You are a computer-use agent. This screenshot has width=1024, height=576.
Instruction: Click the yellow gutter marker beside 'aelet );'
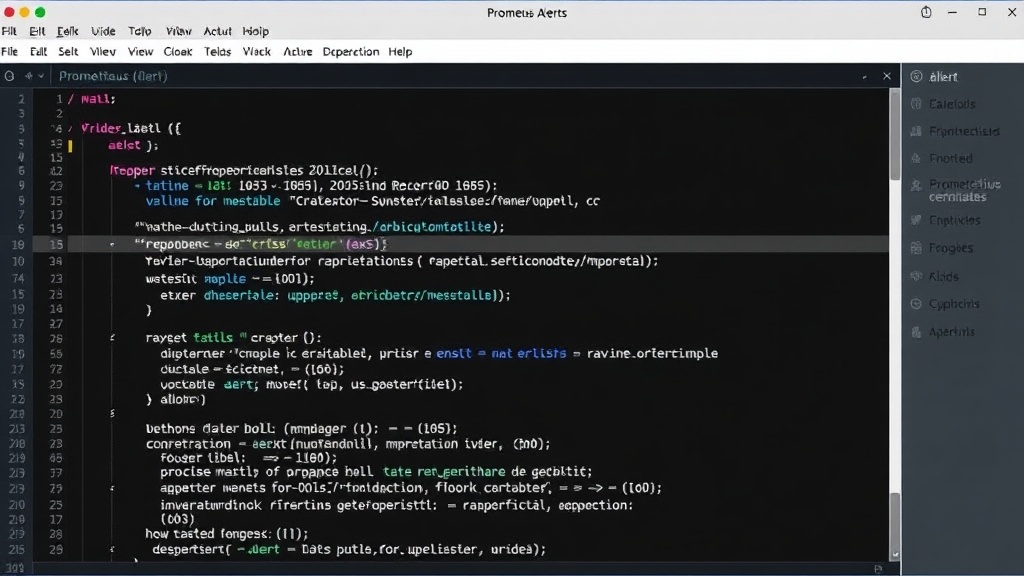coord(71,146)
